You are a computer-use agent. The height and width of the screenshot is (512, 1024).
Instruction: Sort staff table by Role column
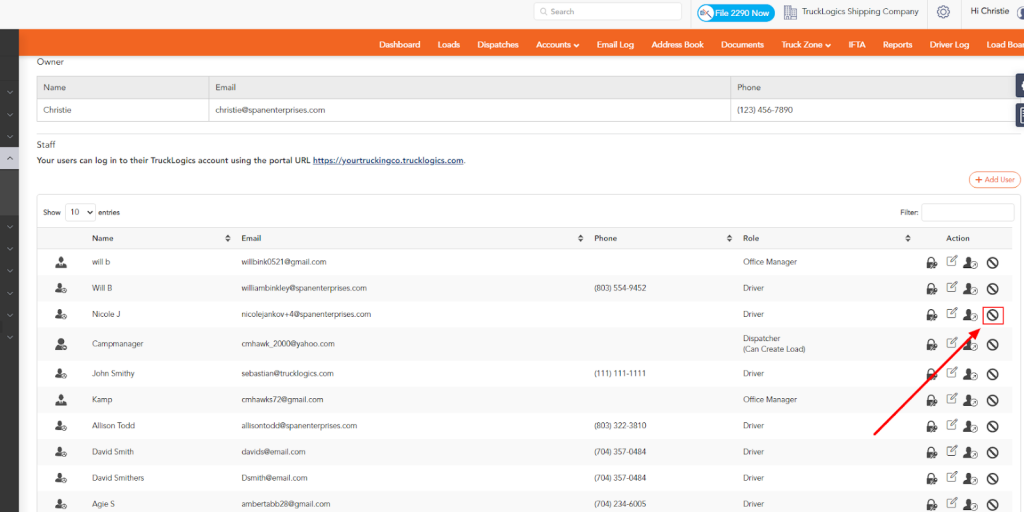click(x=908, y=238)
